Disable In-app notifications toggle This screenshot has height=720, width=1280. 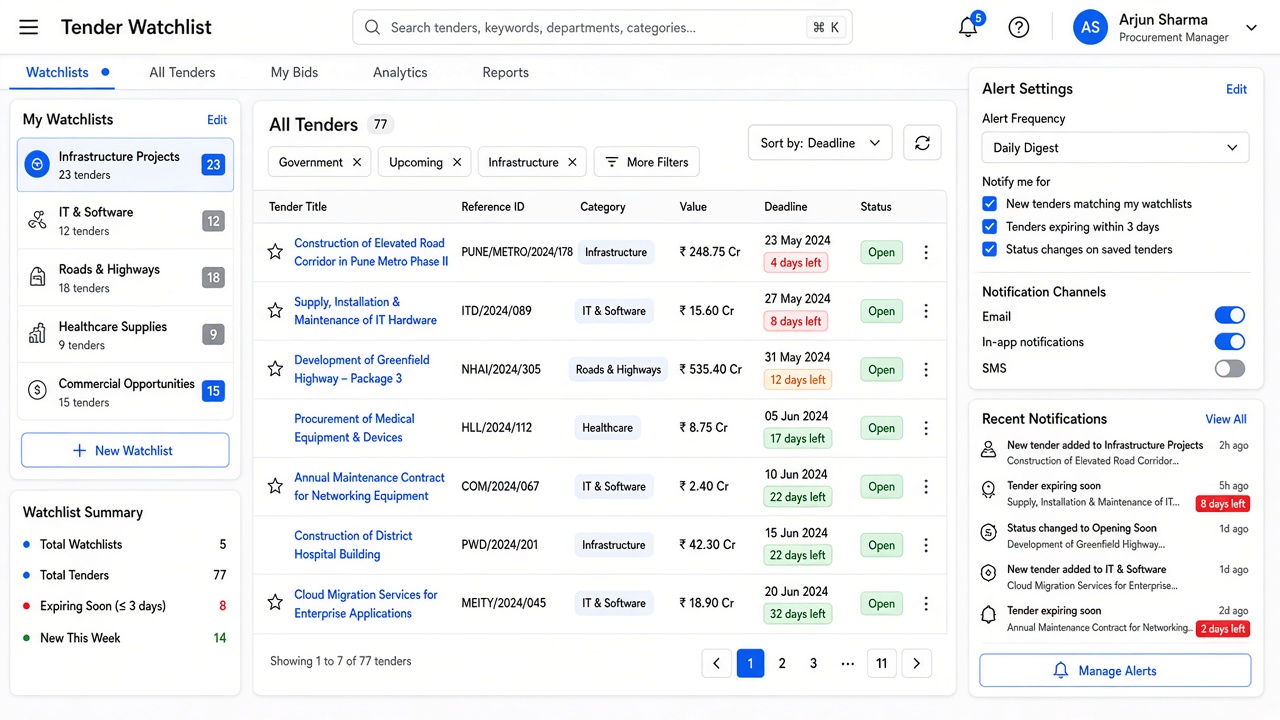tap(1230, 342)
